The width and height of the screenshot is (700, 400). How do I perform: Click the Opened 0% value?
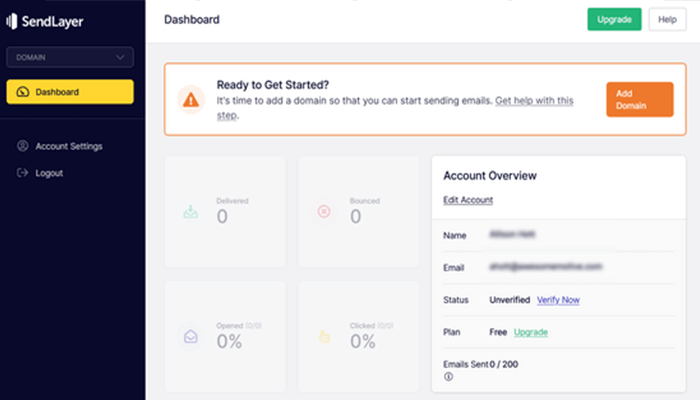pyautogui.click(x=229, y=342)
